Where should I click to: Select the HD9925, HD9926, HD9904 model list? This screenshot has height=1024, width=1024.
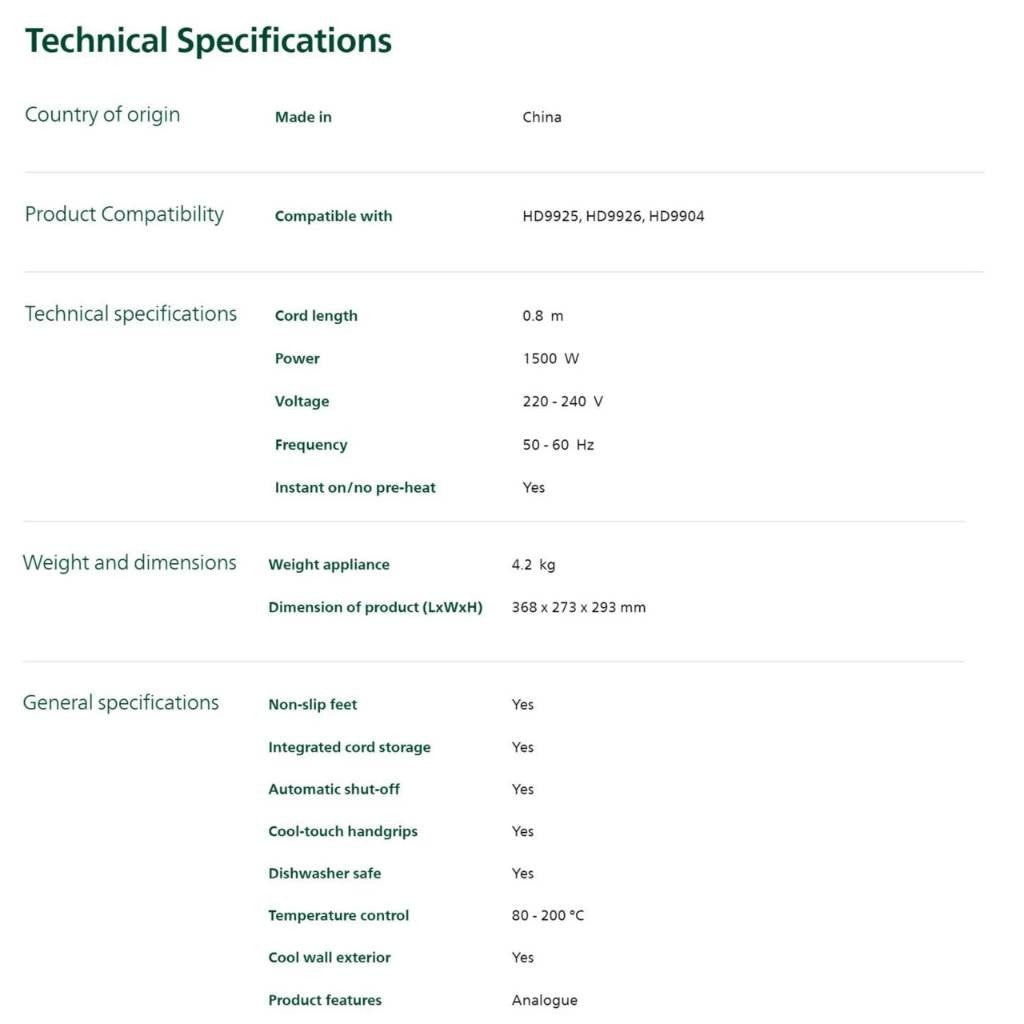click(x=613, y=216)
